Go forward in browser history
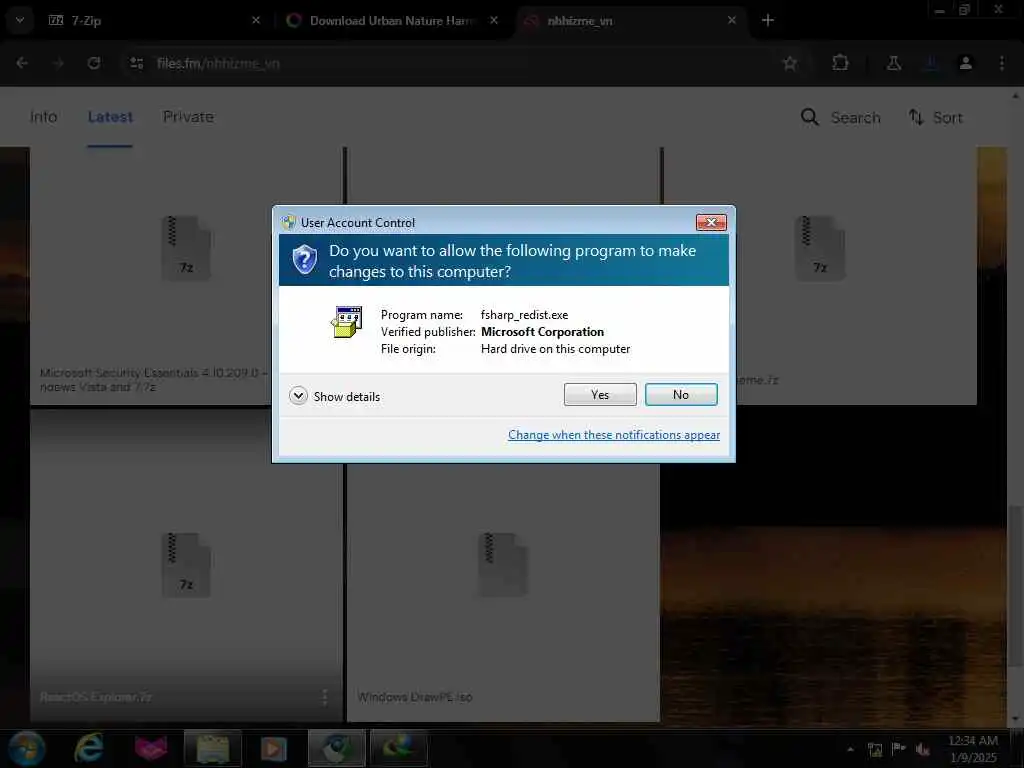The image size is (1024, 768). click(x=58, y=63)
